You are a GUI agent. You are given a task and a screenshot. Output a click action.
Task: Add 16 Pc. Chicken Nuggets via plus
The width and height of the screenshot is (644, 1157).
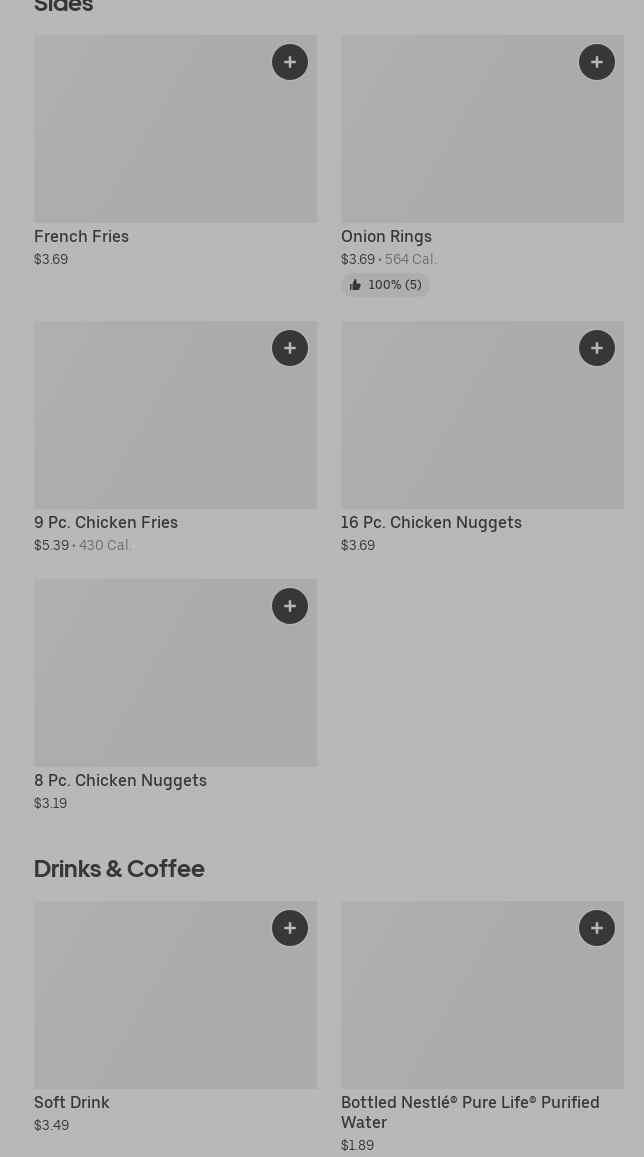[597, 348]
